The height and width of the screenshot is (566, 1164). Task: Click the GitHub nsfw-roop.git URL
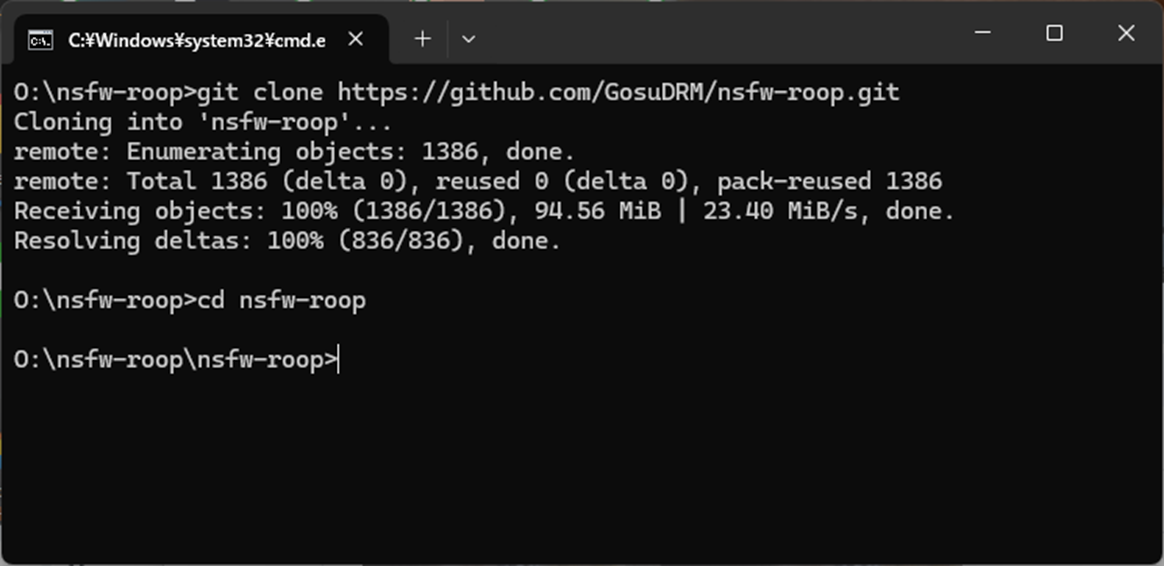pyautogui.click(x=618, y=93)
